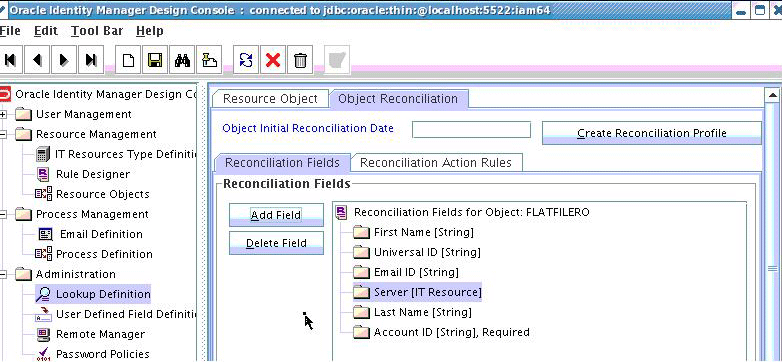Click the Reconciliation Fields for Object: FLATFILERO label

472,212
